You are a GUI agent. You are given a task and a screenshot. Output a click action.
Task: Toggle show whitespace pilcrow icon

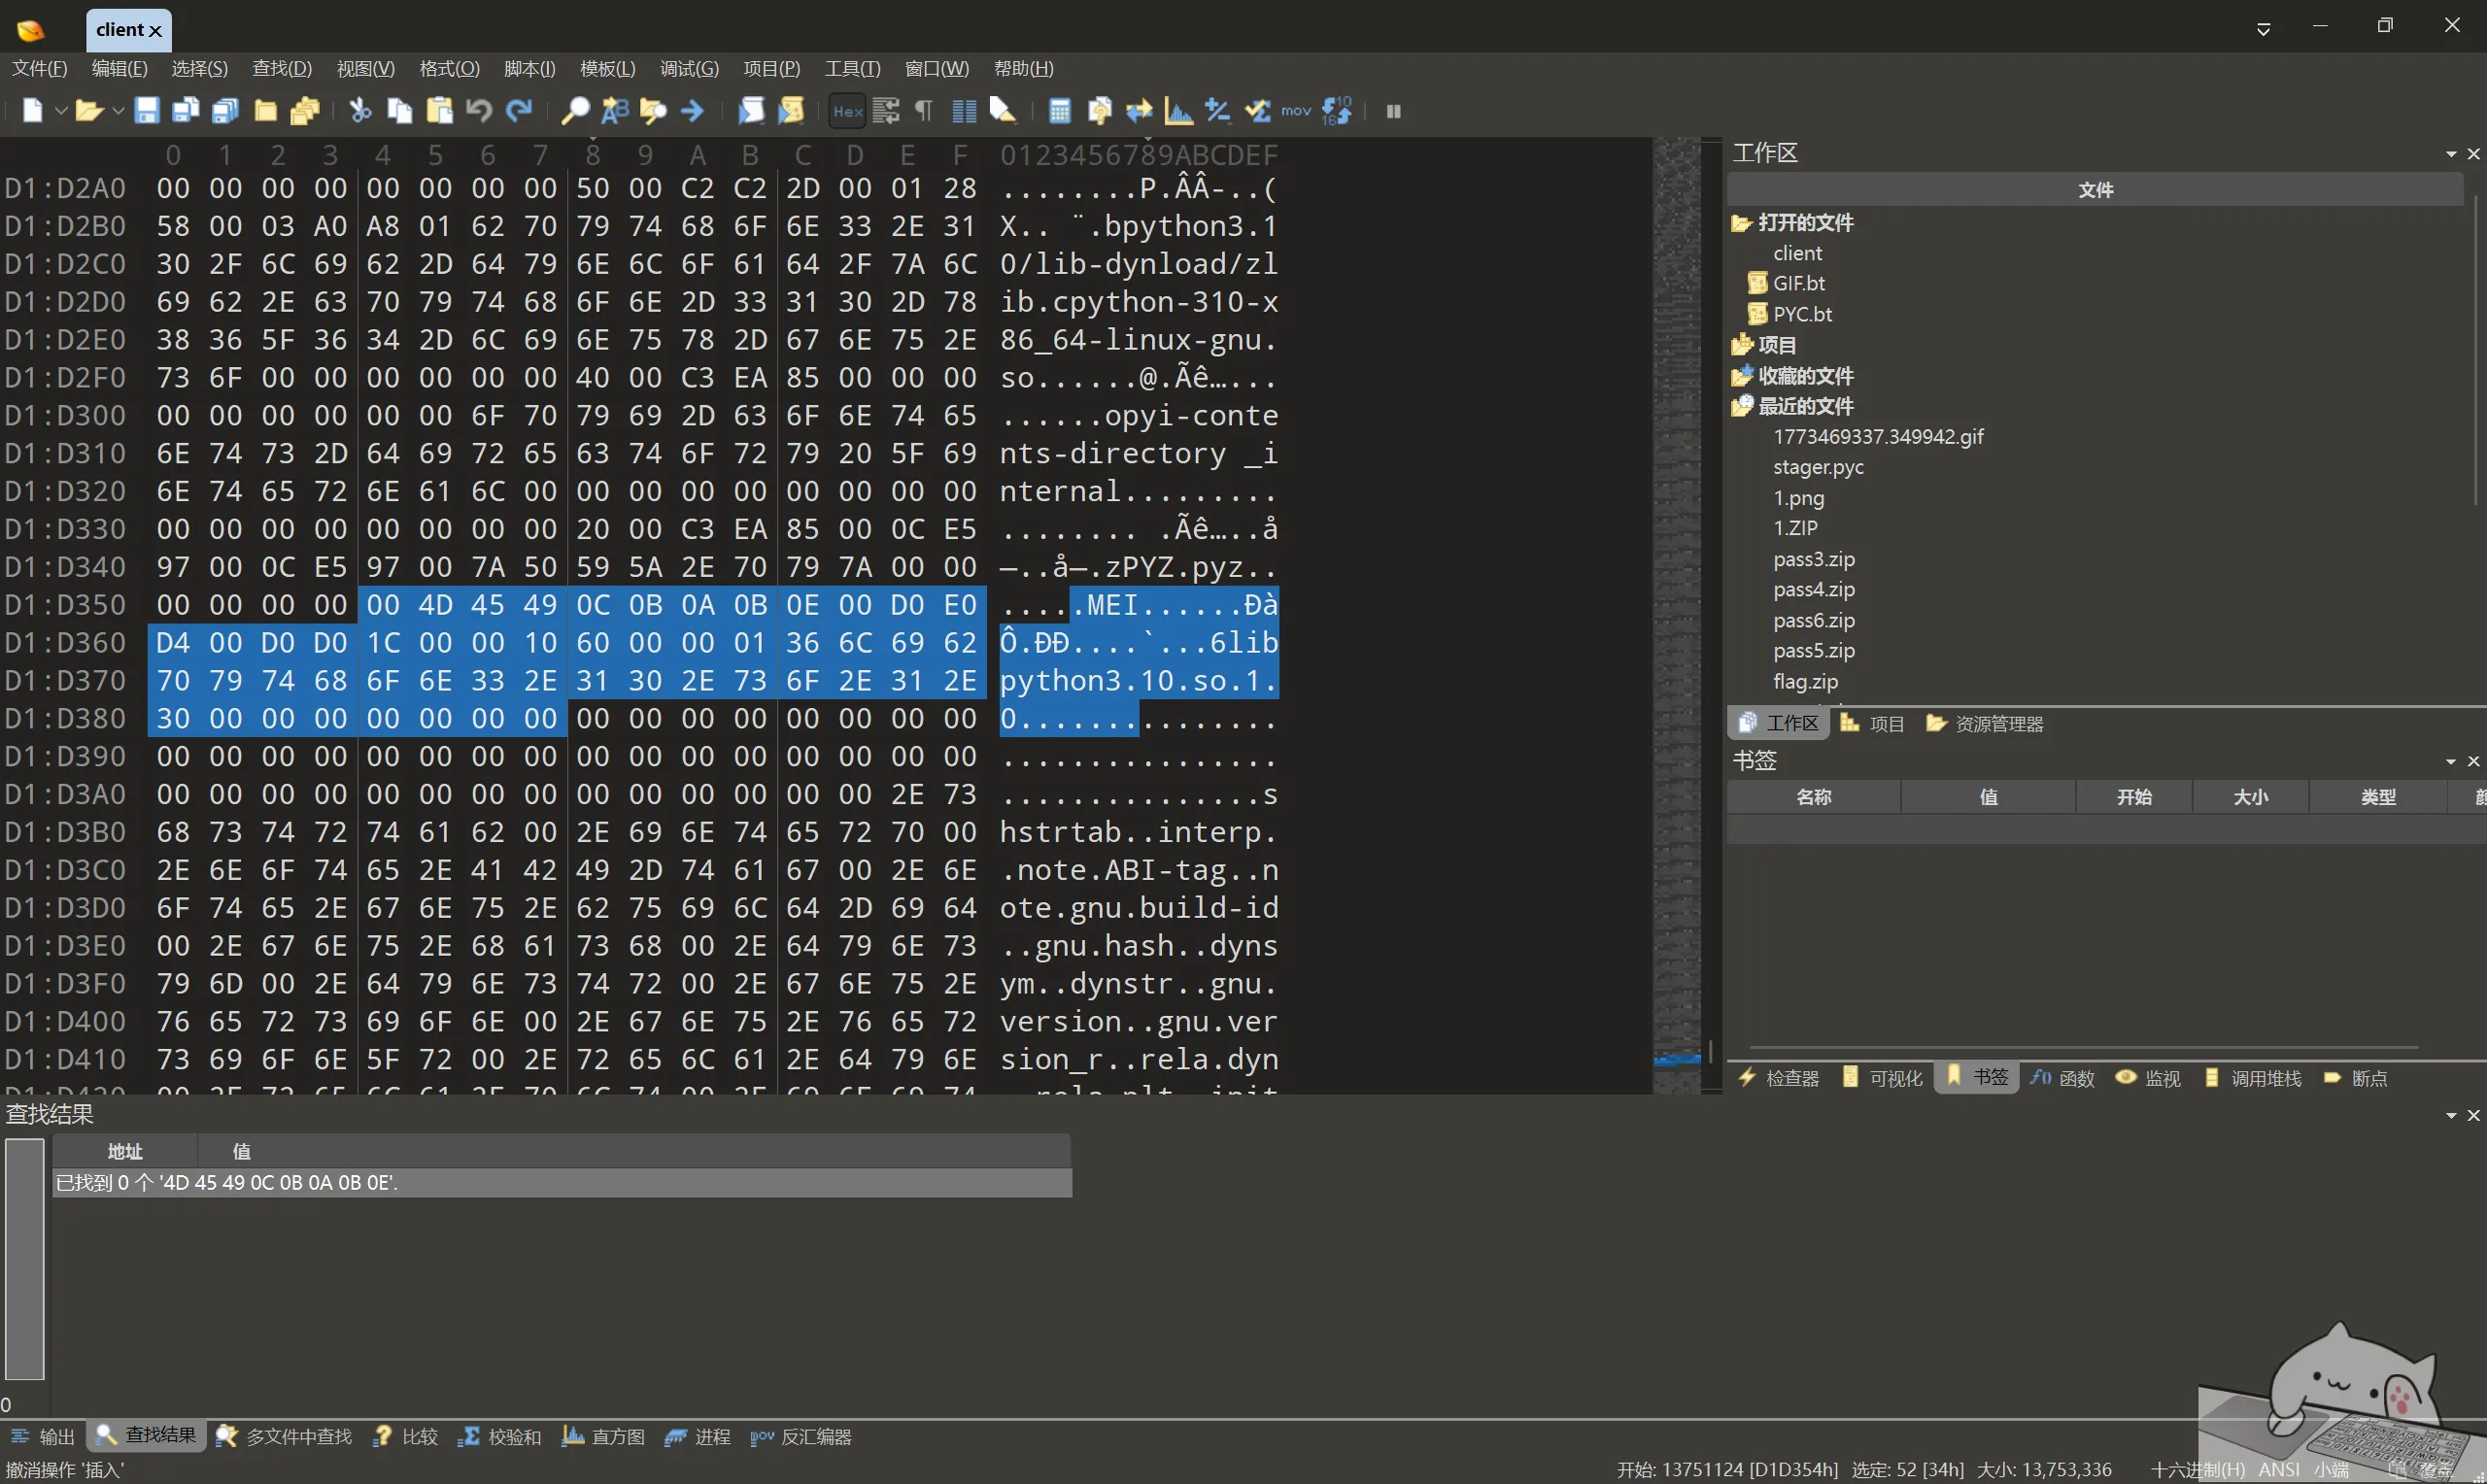click(924, 111)
